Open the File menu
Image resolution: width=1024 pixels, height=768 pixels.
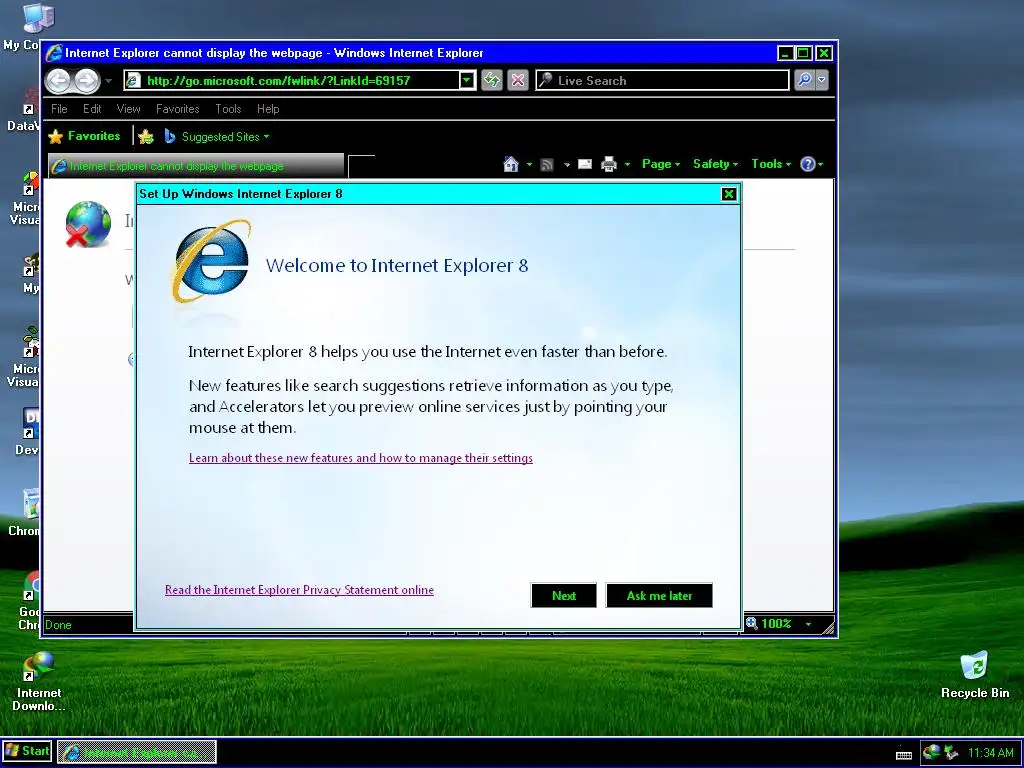tap(59, 109)
